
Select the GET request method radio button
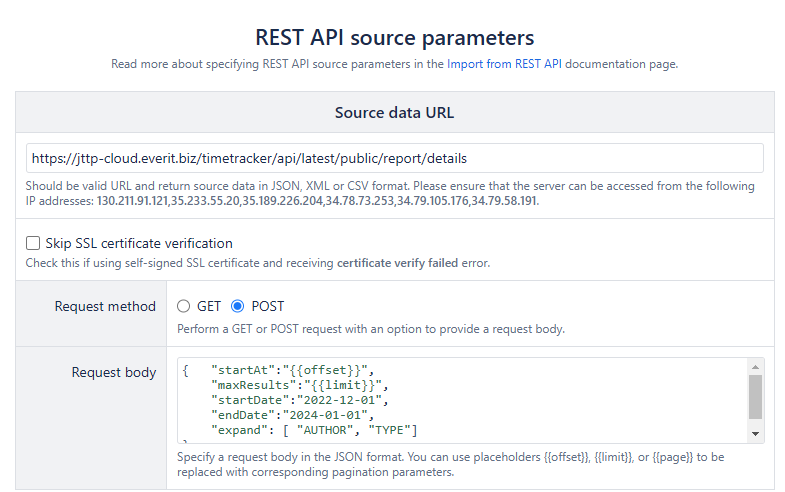tap(183, 306)
